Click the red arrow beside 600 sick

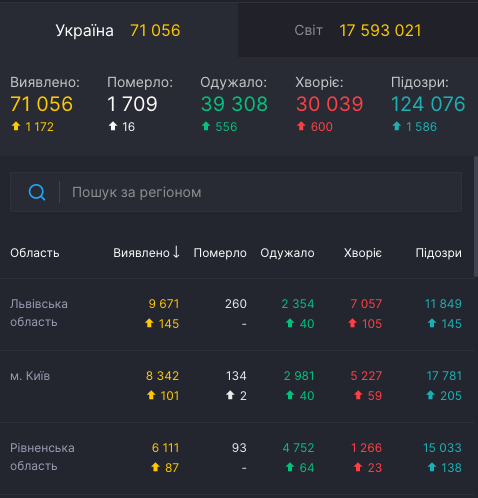click(x=301, y=126)
